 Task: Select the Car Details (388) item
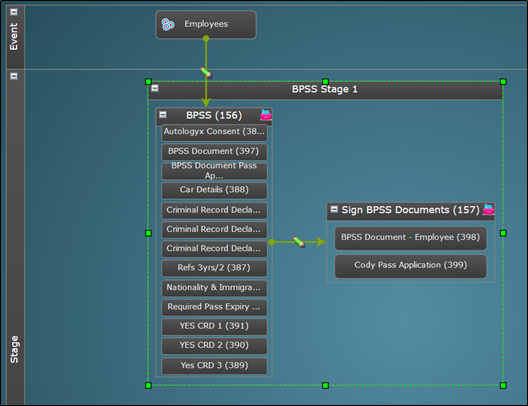pos(214,191)
